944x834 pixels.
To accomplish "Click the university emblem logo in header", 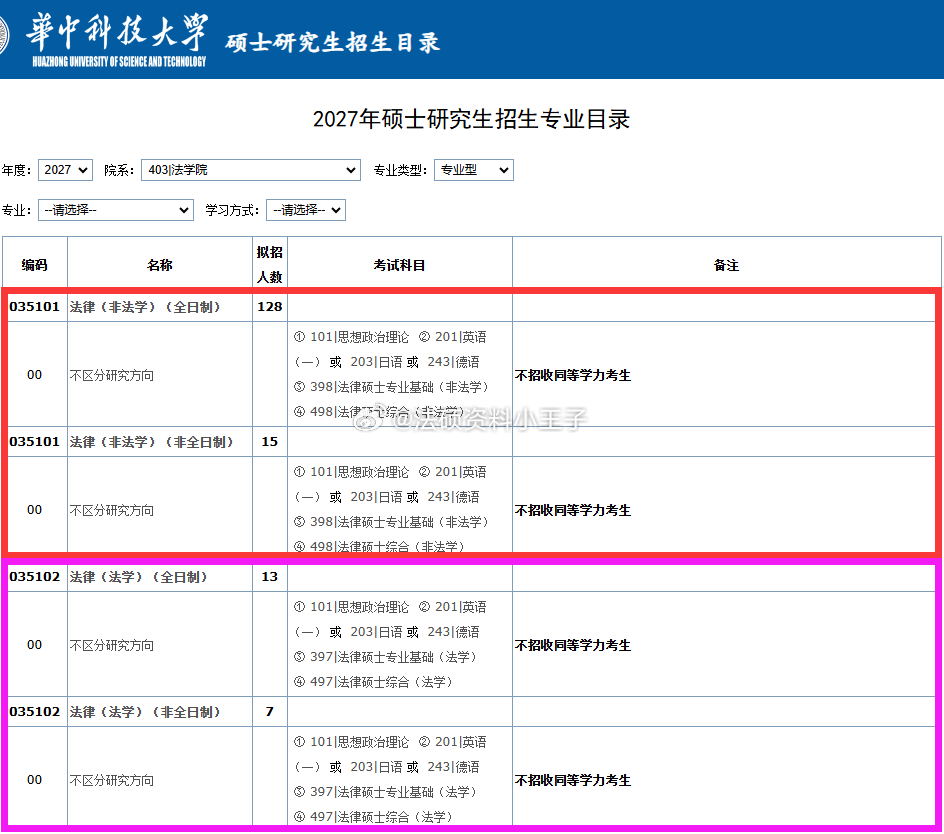I will click(4, 36).
